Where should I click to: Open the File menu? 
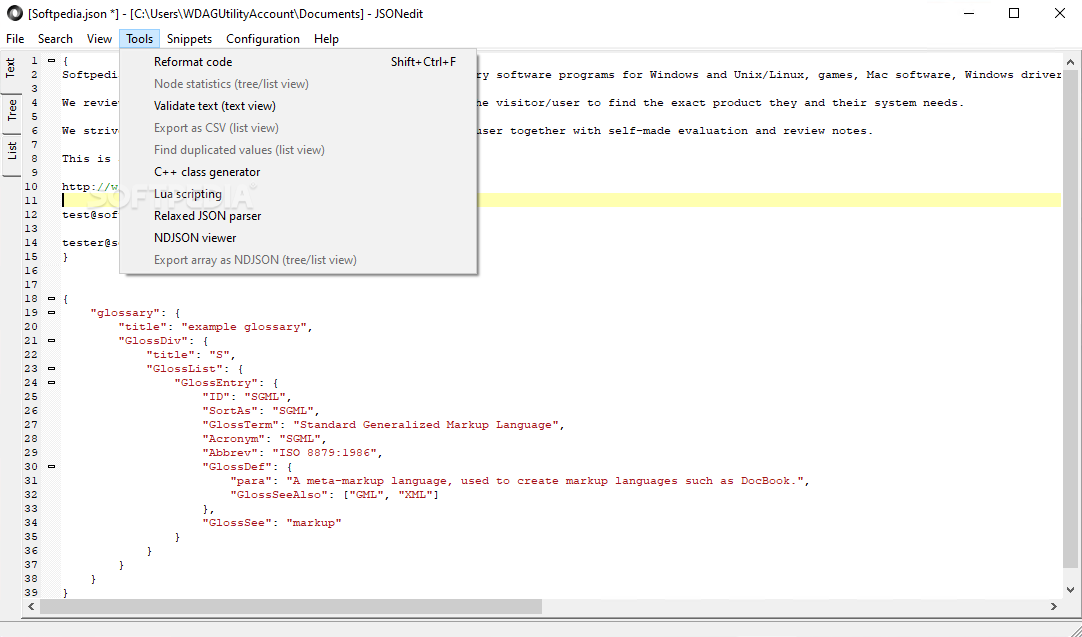tap(14, 39)
